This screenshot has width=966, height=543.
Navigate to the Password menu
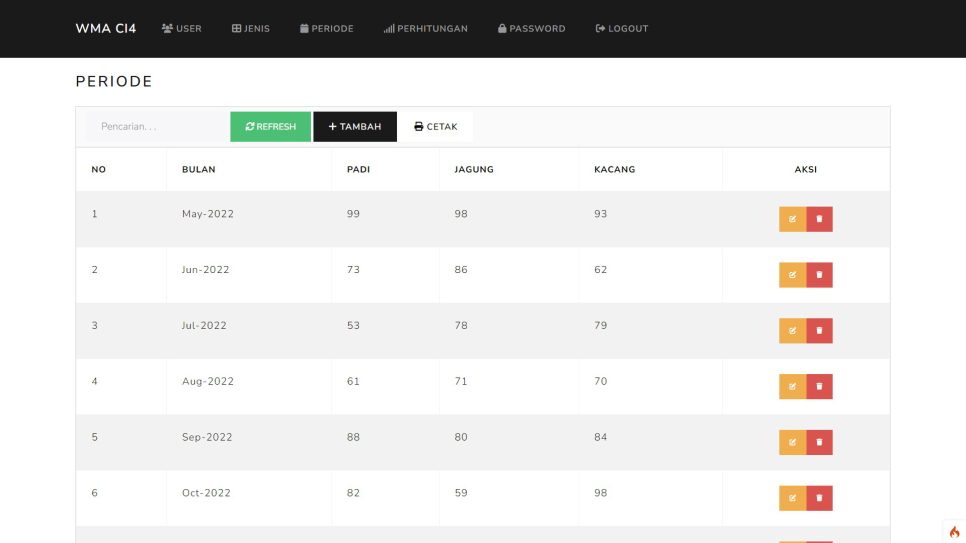(532, 29)
